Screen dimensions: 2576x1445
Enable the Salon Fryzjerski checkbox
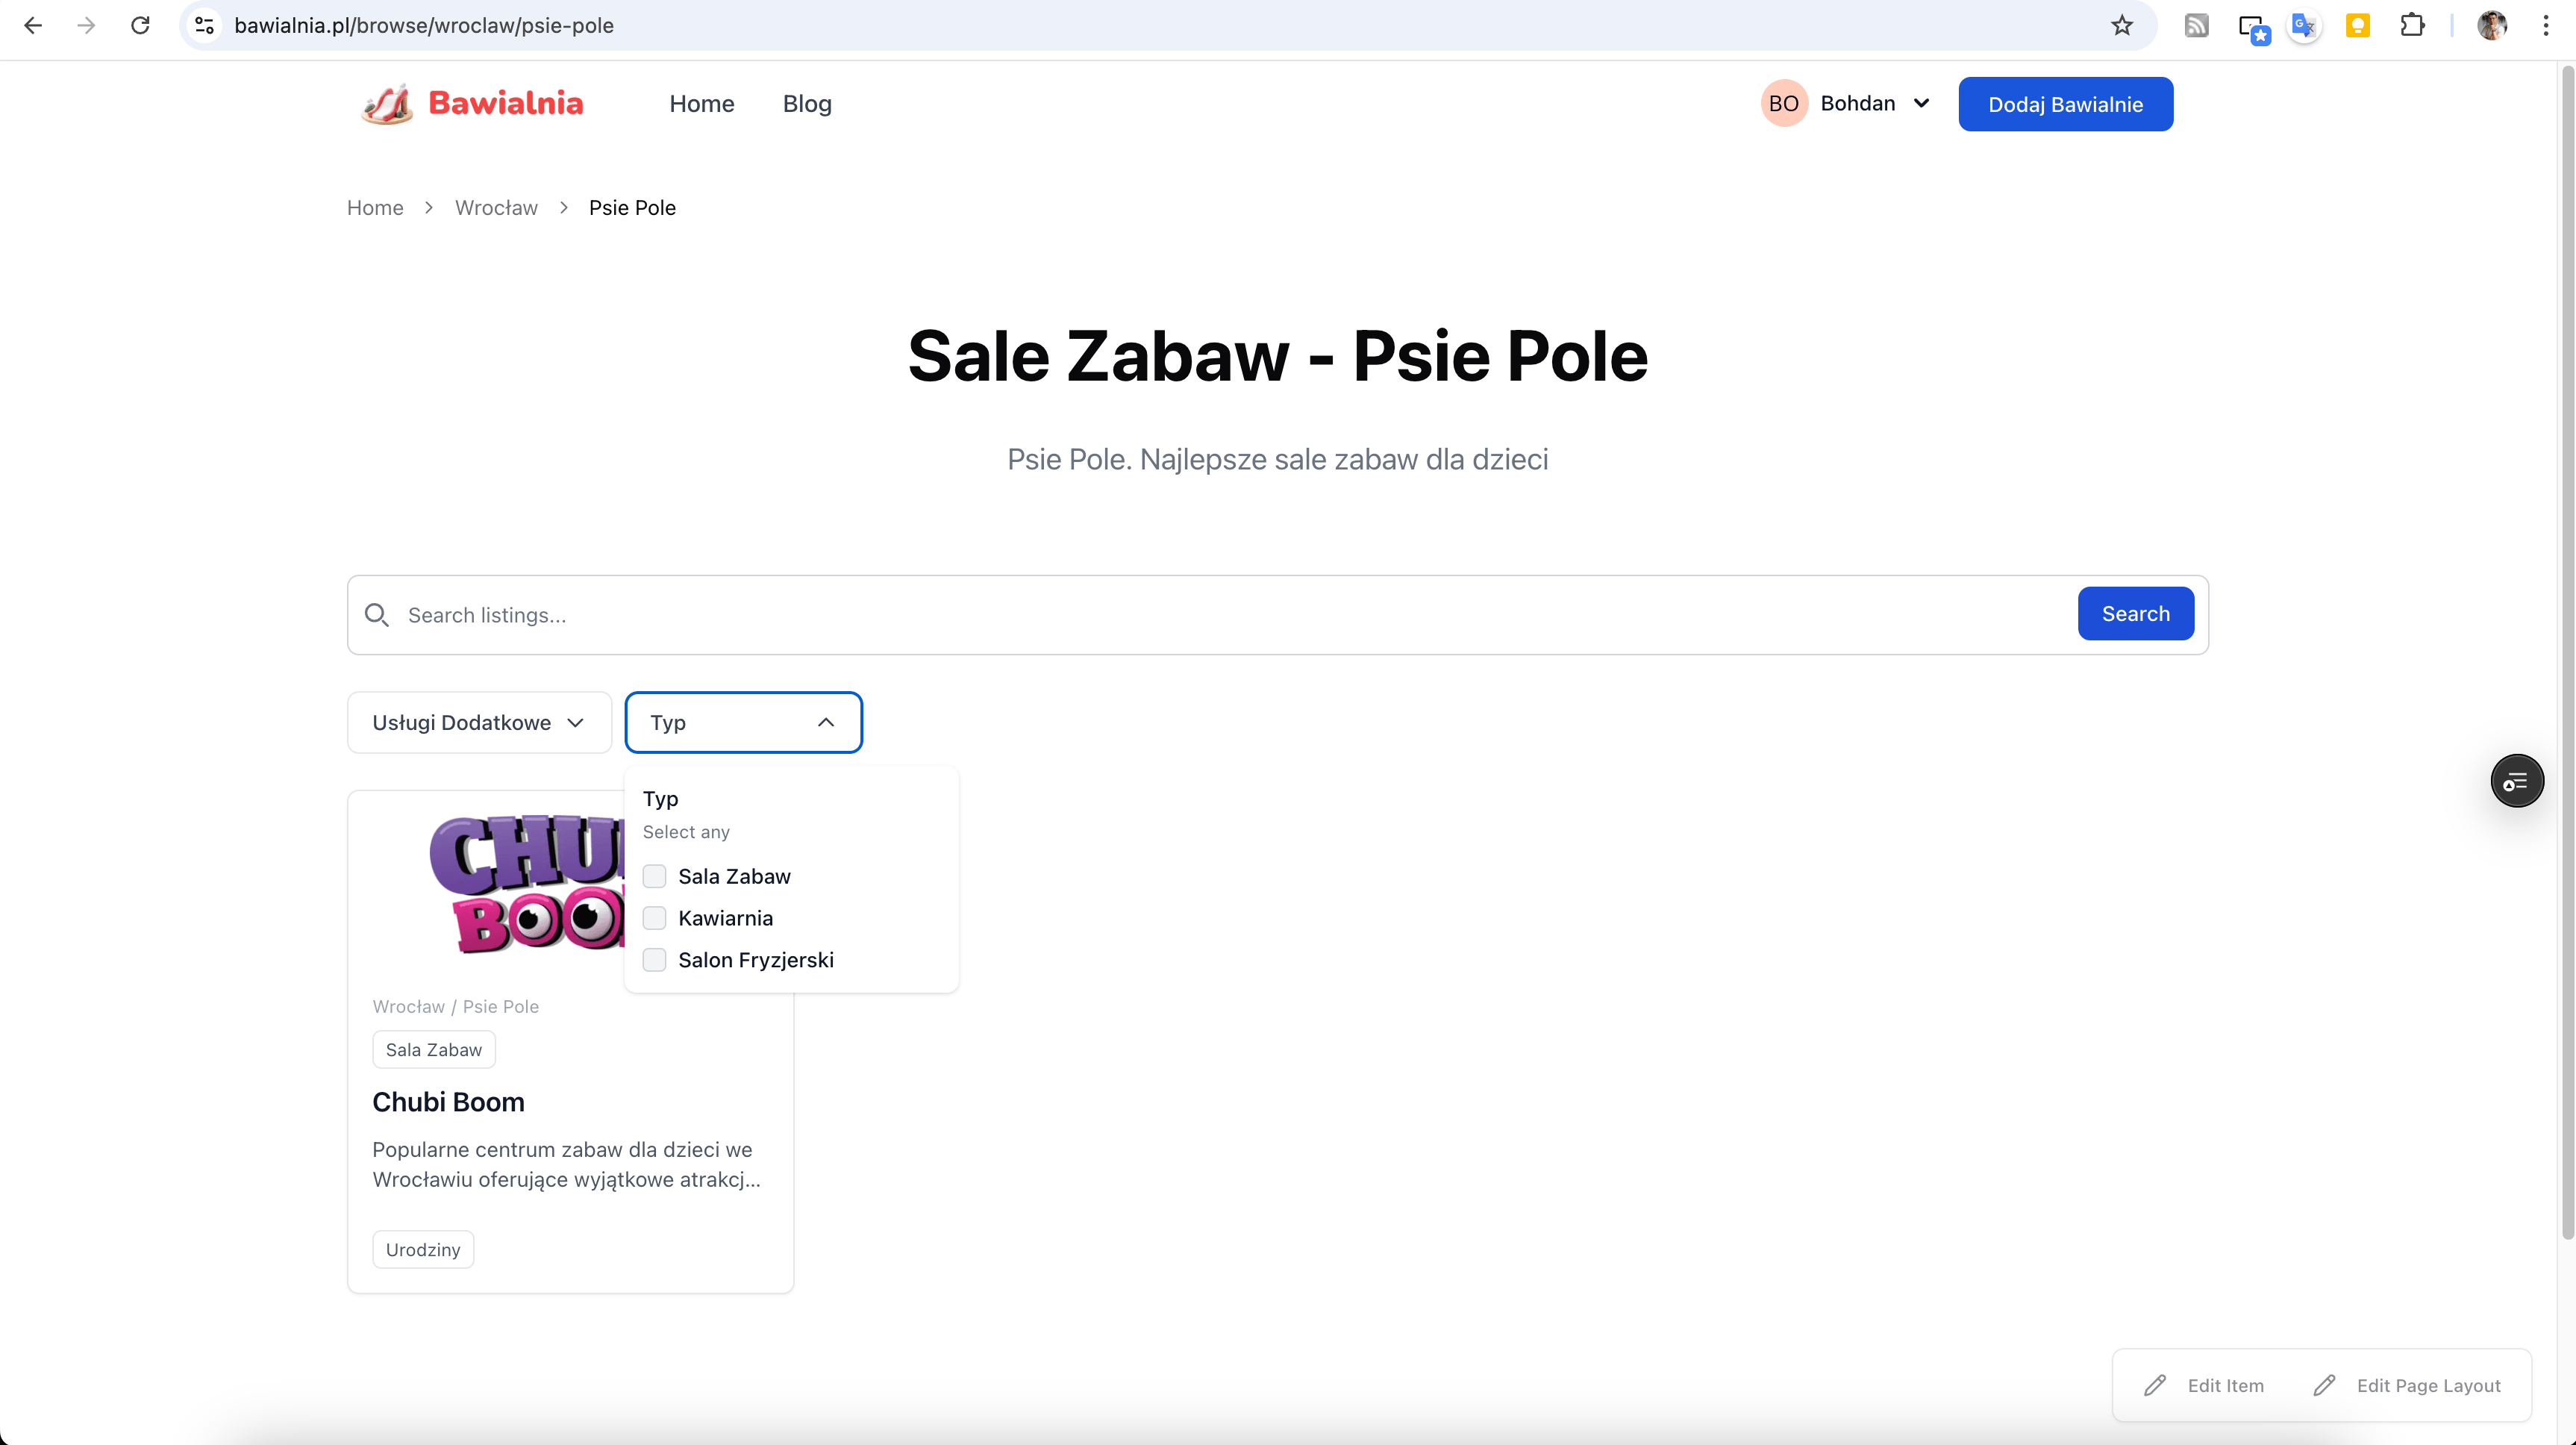[x=654, y=960]
